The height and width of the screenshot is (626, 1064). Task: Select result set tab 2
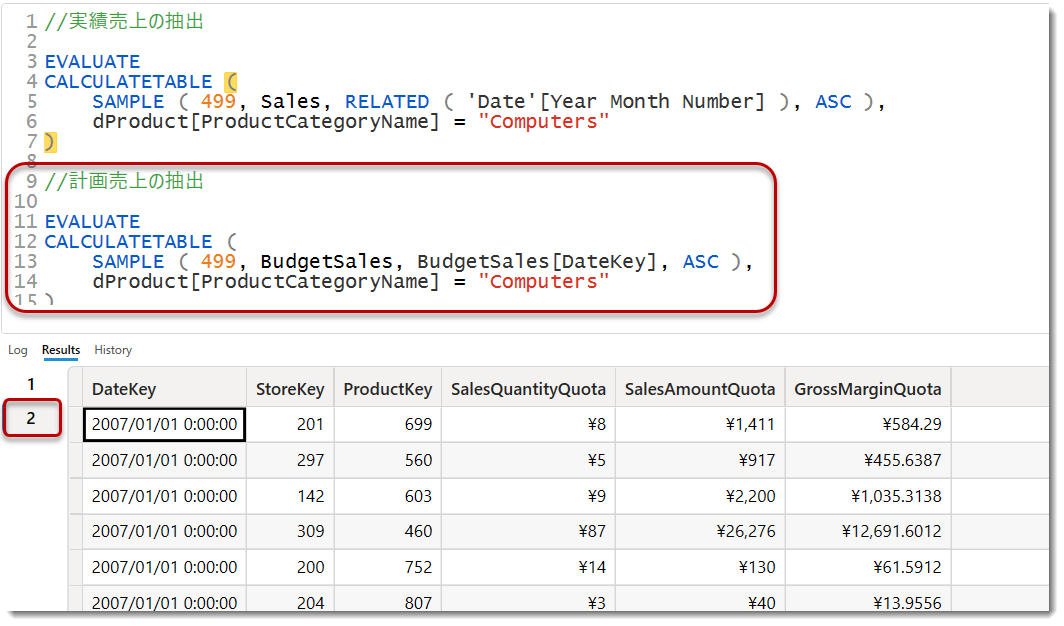pos(31,418)
